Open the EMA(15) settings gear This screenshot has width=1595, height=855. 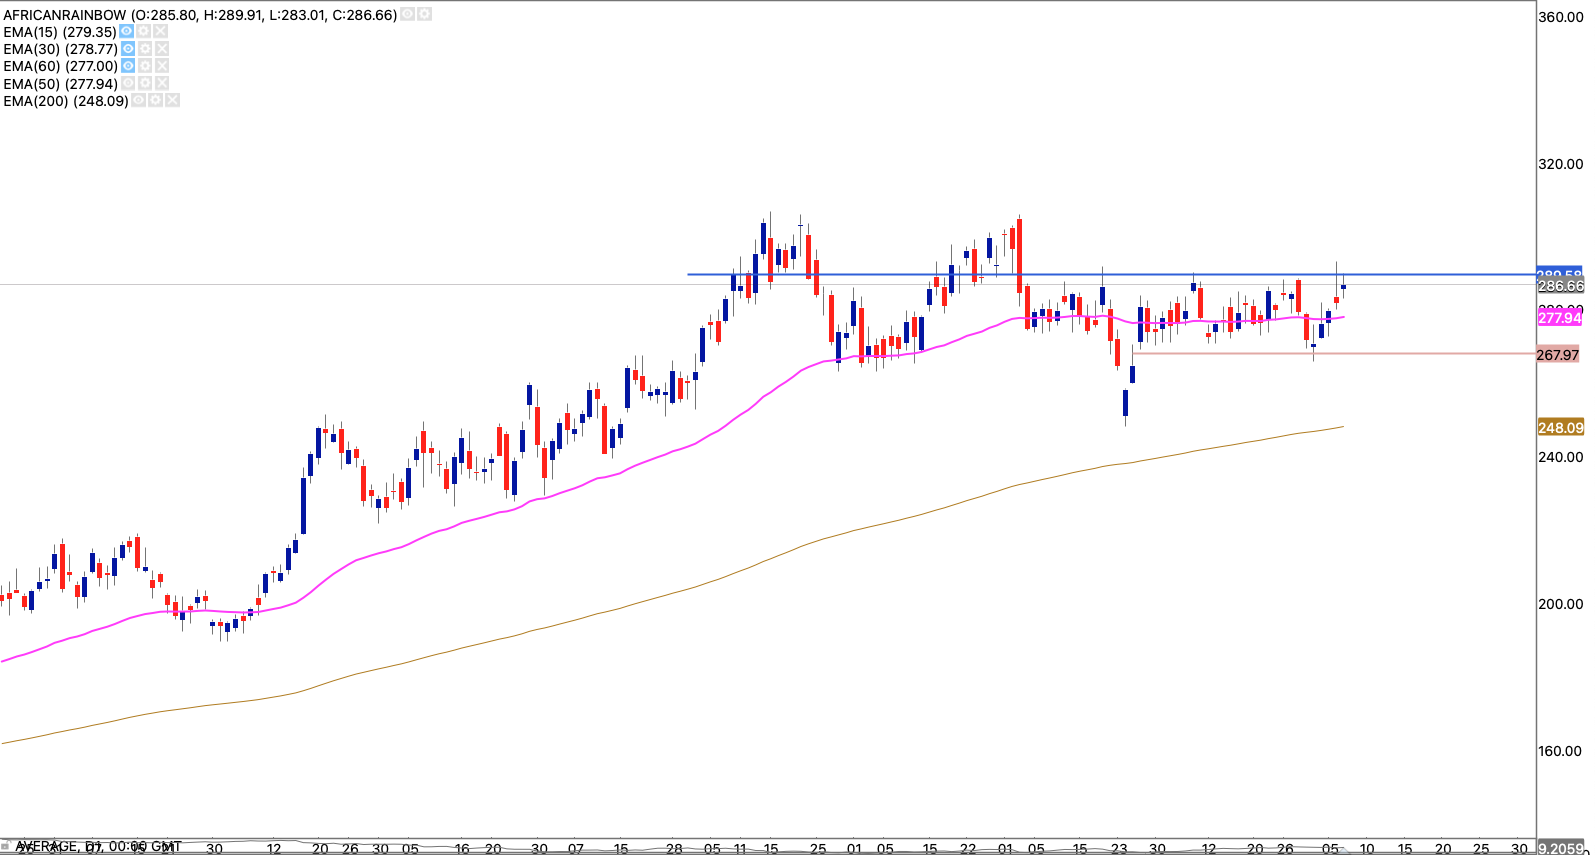144,32
